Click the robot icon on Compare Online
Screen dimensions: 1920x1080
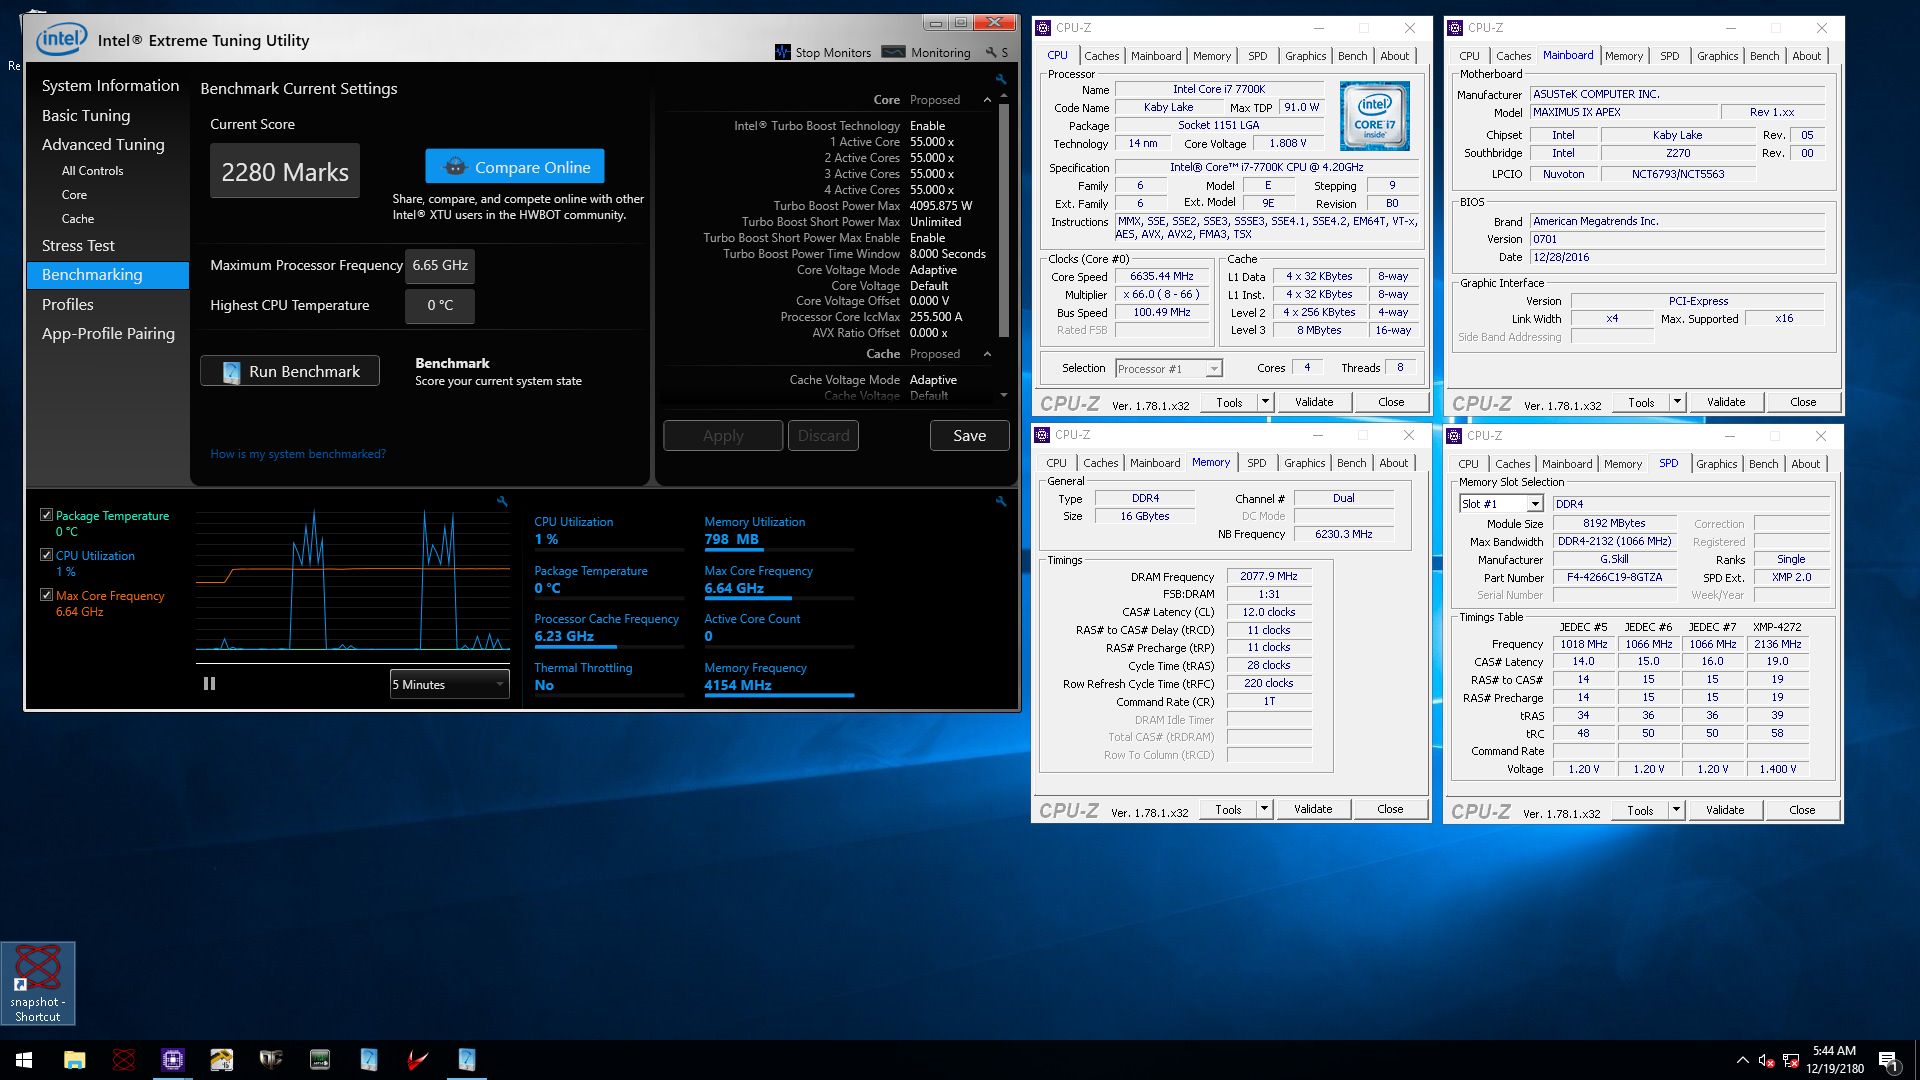tap(455, 166)
